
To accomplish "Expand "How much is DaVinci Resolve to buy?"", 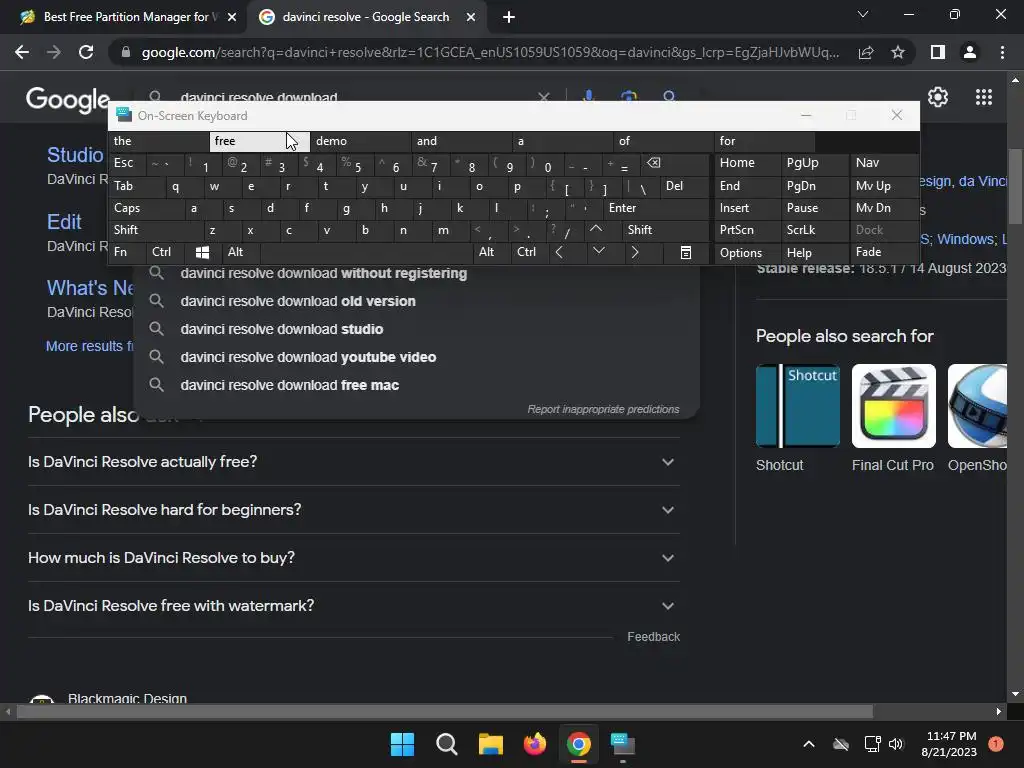I will [x=353, y=558].
